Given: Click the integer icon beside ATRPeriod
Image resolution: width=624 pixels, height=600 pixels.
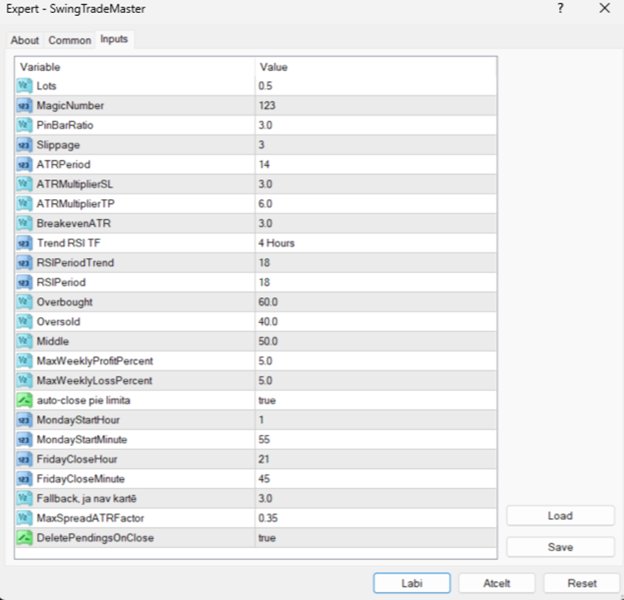Looking at the screenshot, I should point(24,164).
